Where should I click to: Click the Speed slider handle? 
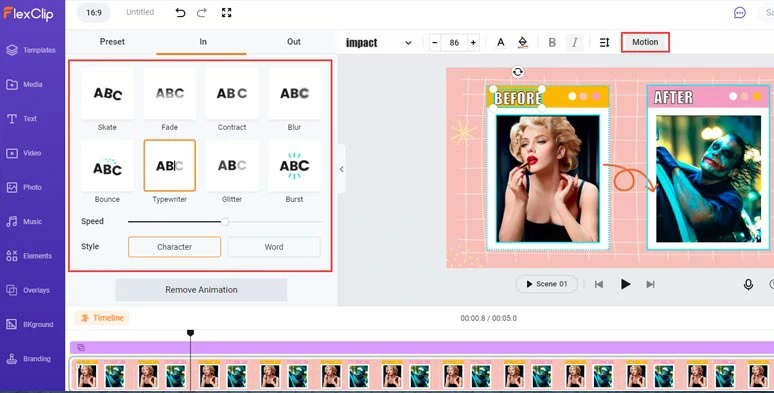(x=225, y=222)
